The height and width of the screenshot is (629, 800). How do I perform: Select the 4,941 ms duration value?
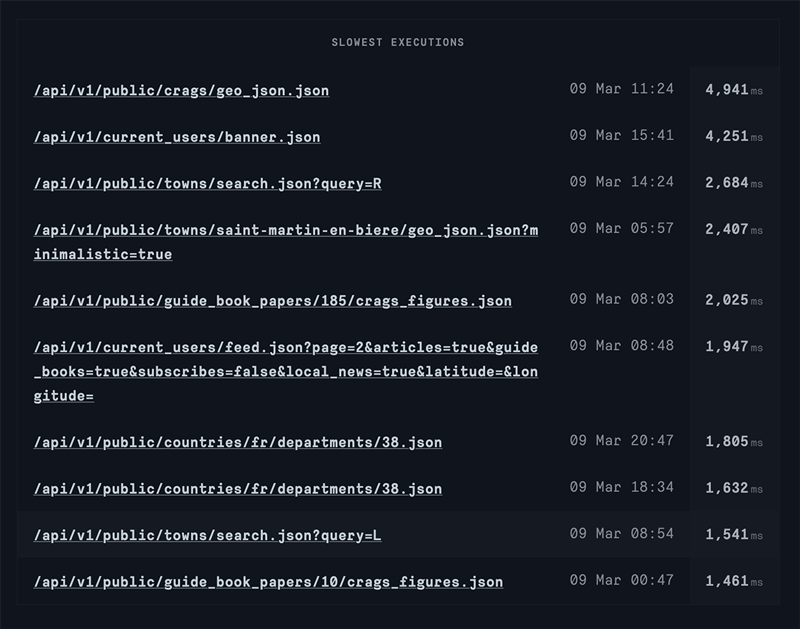[733, 91]
